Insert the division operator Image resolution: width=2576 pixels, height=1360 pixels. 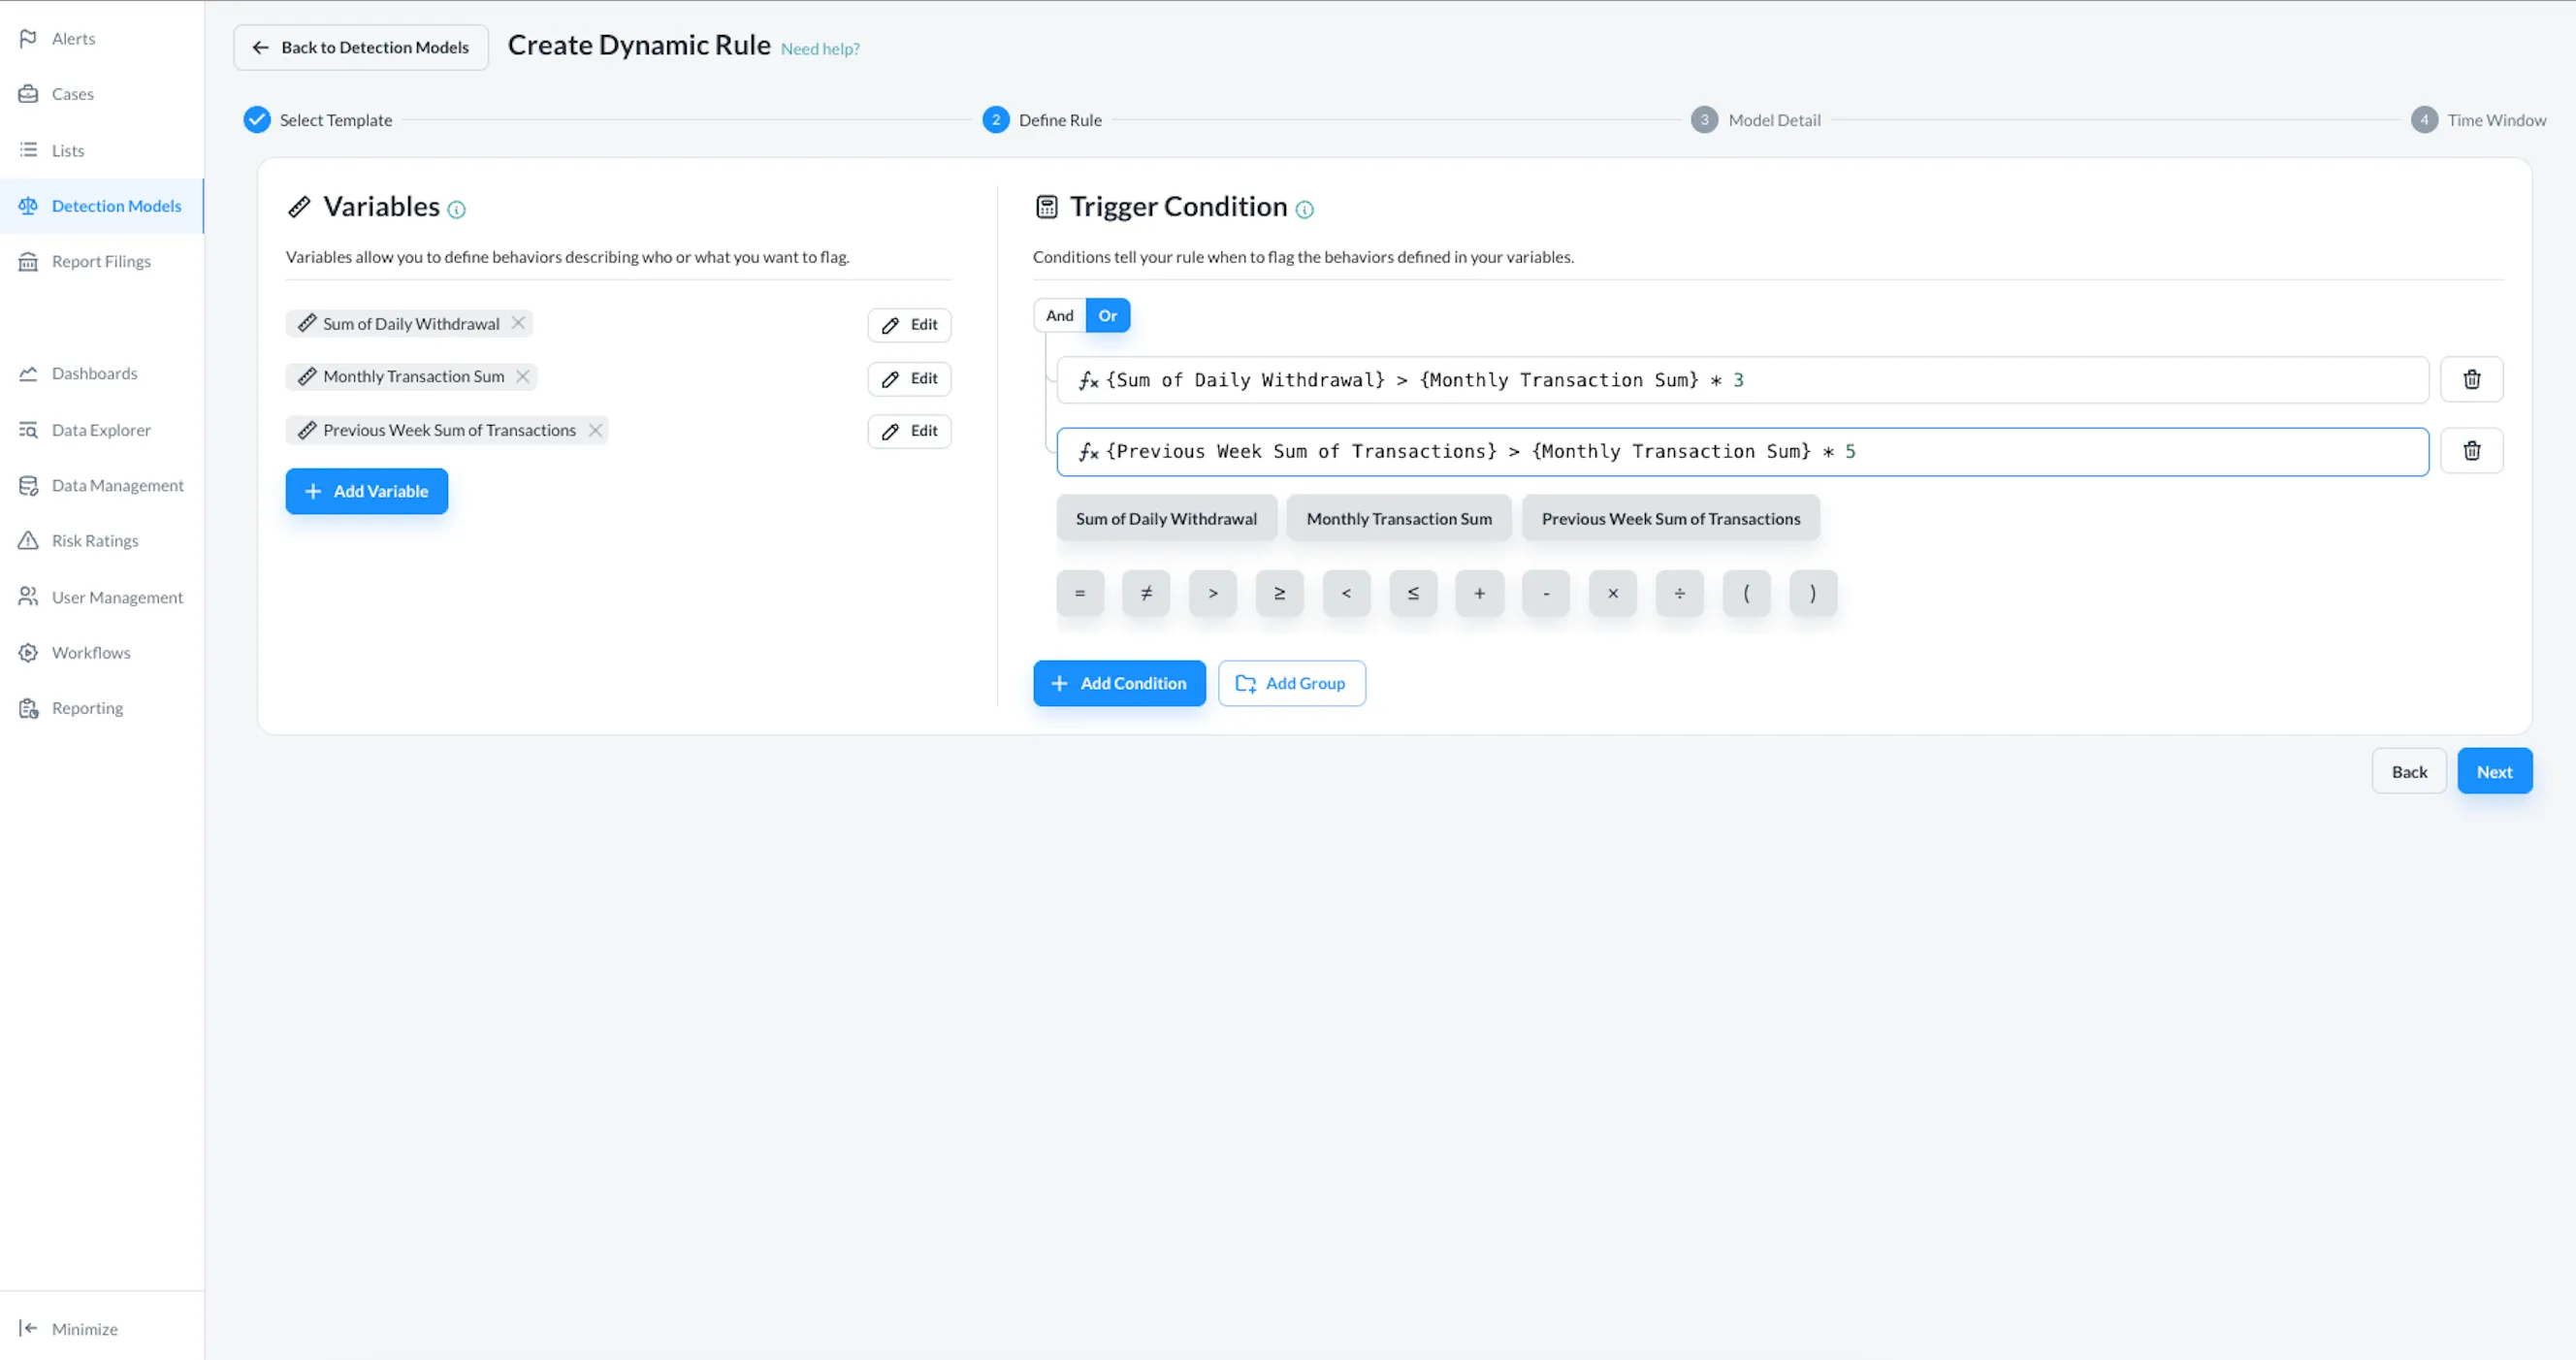(1679, 593)
